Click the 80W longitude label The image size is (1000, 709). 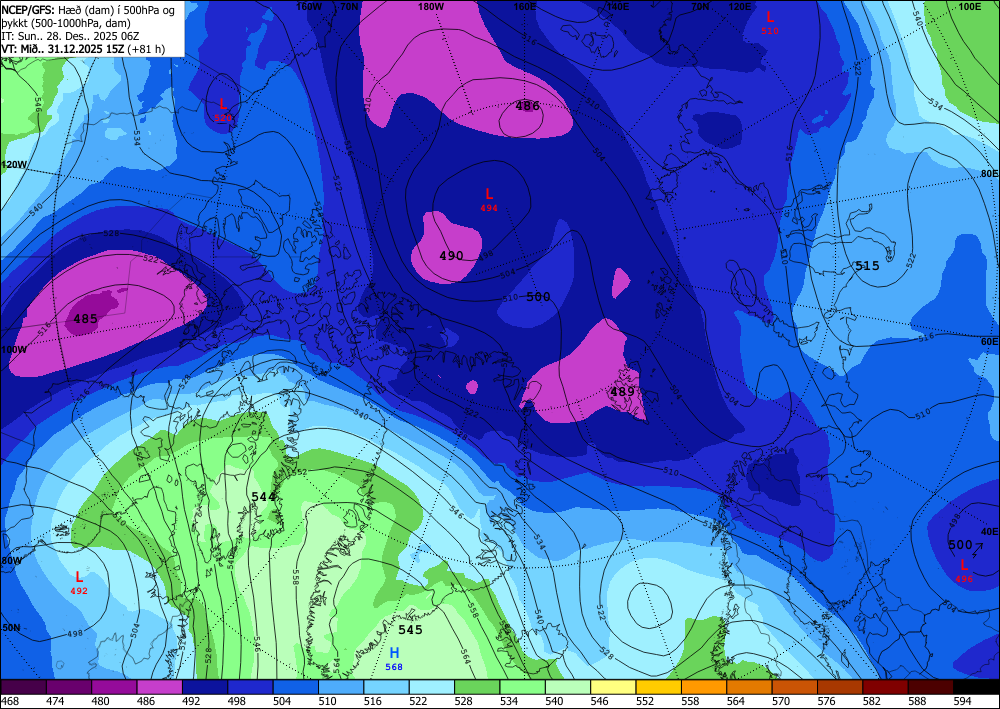pyautogui.click(x=11, y=561)
